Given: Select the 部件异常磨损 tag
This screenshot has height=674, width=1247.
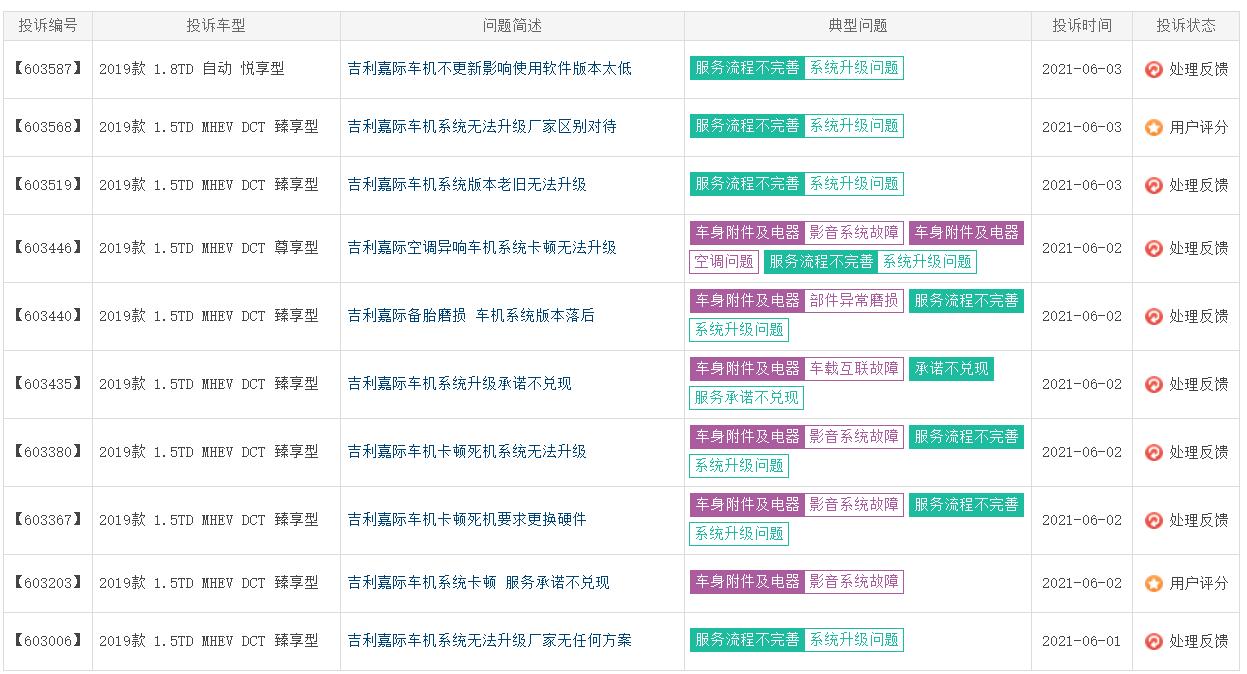Looking at the screenshot, I should (x=853, y=301).
